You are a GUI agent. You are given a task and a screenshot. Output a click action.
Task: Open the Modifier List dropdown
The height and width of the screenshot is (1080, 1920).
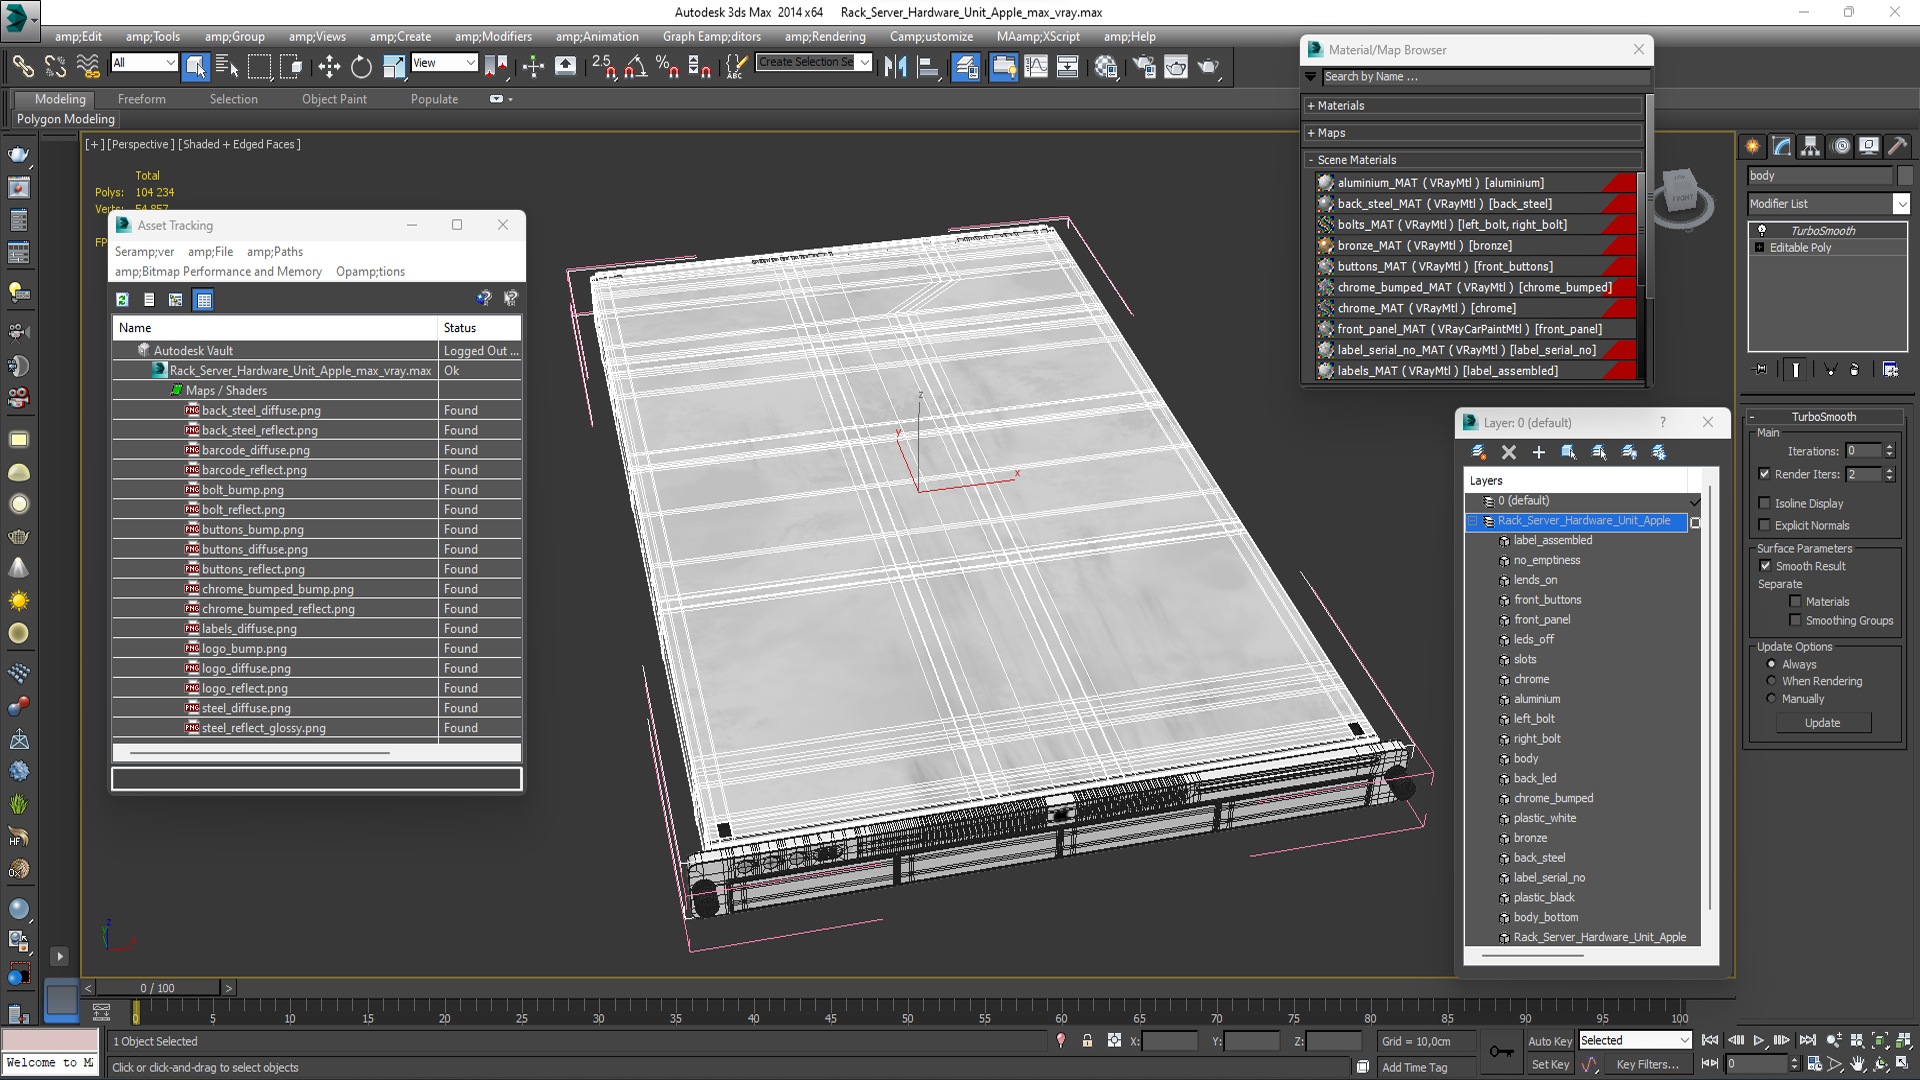(x=1901, y=204)
